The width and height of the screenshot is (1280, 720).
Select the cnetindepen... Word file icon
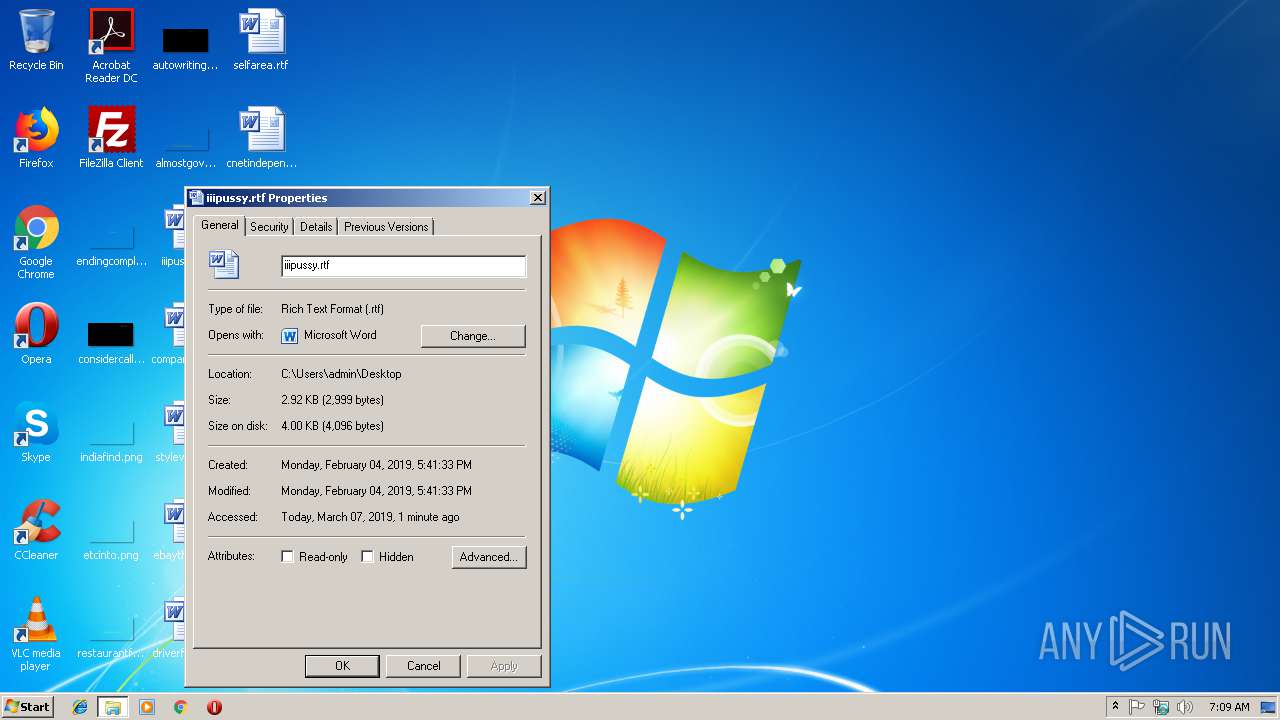[x=261, y=138]
